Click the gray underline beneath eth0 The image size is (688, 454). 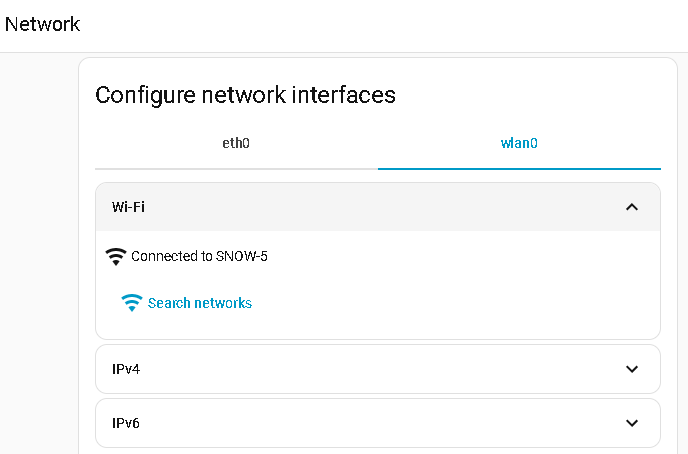click(x=236, y=169)
